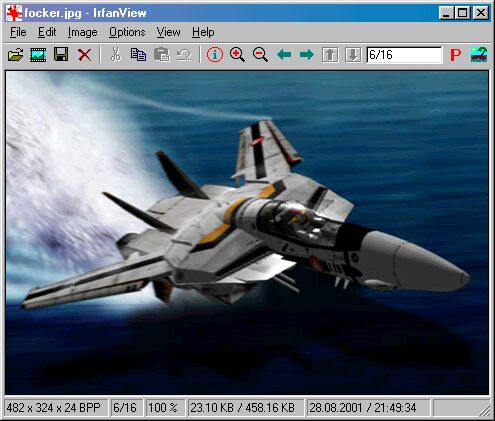Open Properties red P icon
This screenshot has height=421, width=495.
(455, 55)
